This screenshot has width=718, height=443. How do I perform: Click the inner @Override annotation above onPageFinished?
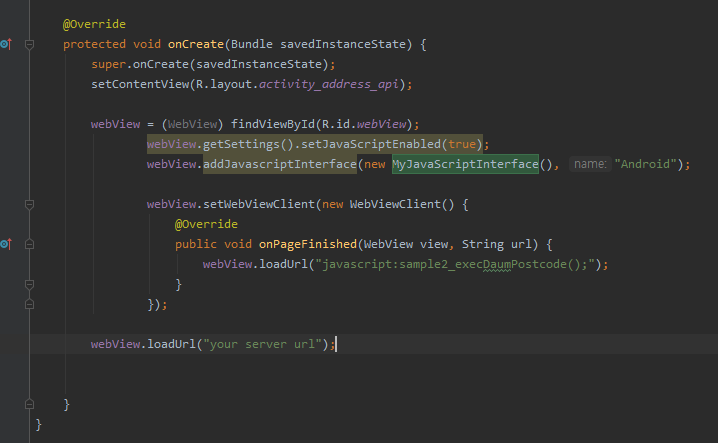(x=207, y=224)
